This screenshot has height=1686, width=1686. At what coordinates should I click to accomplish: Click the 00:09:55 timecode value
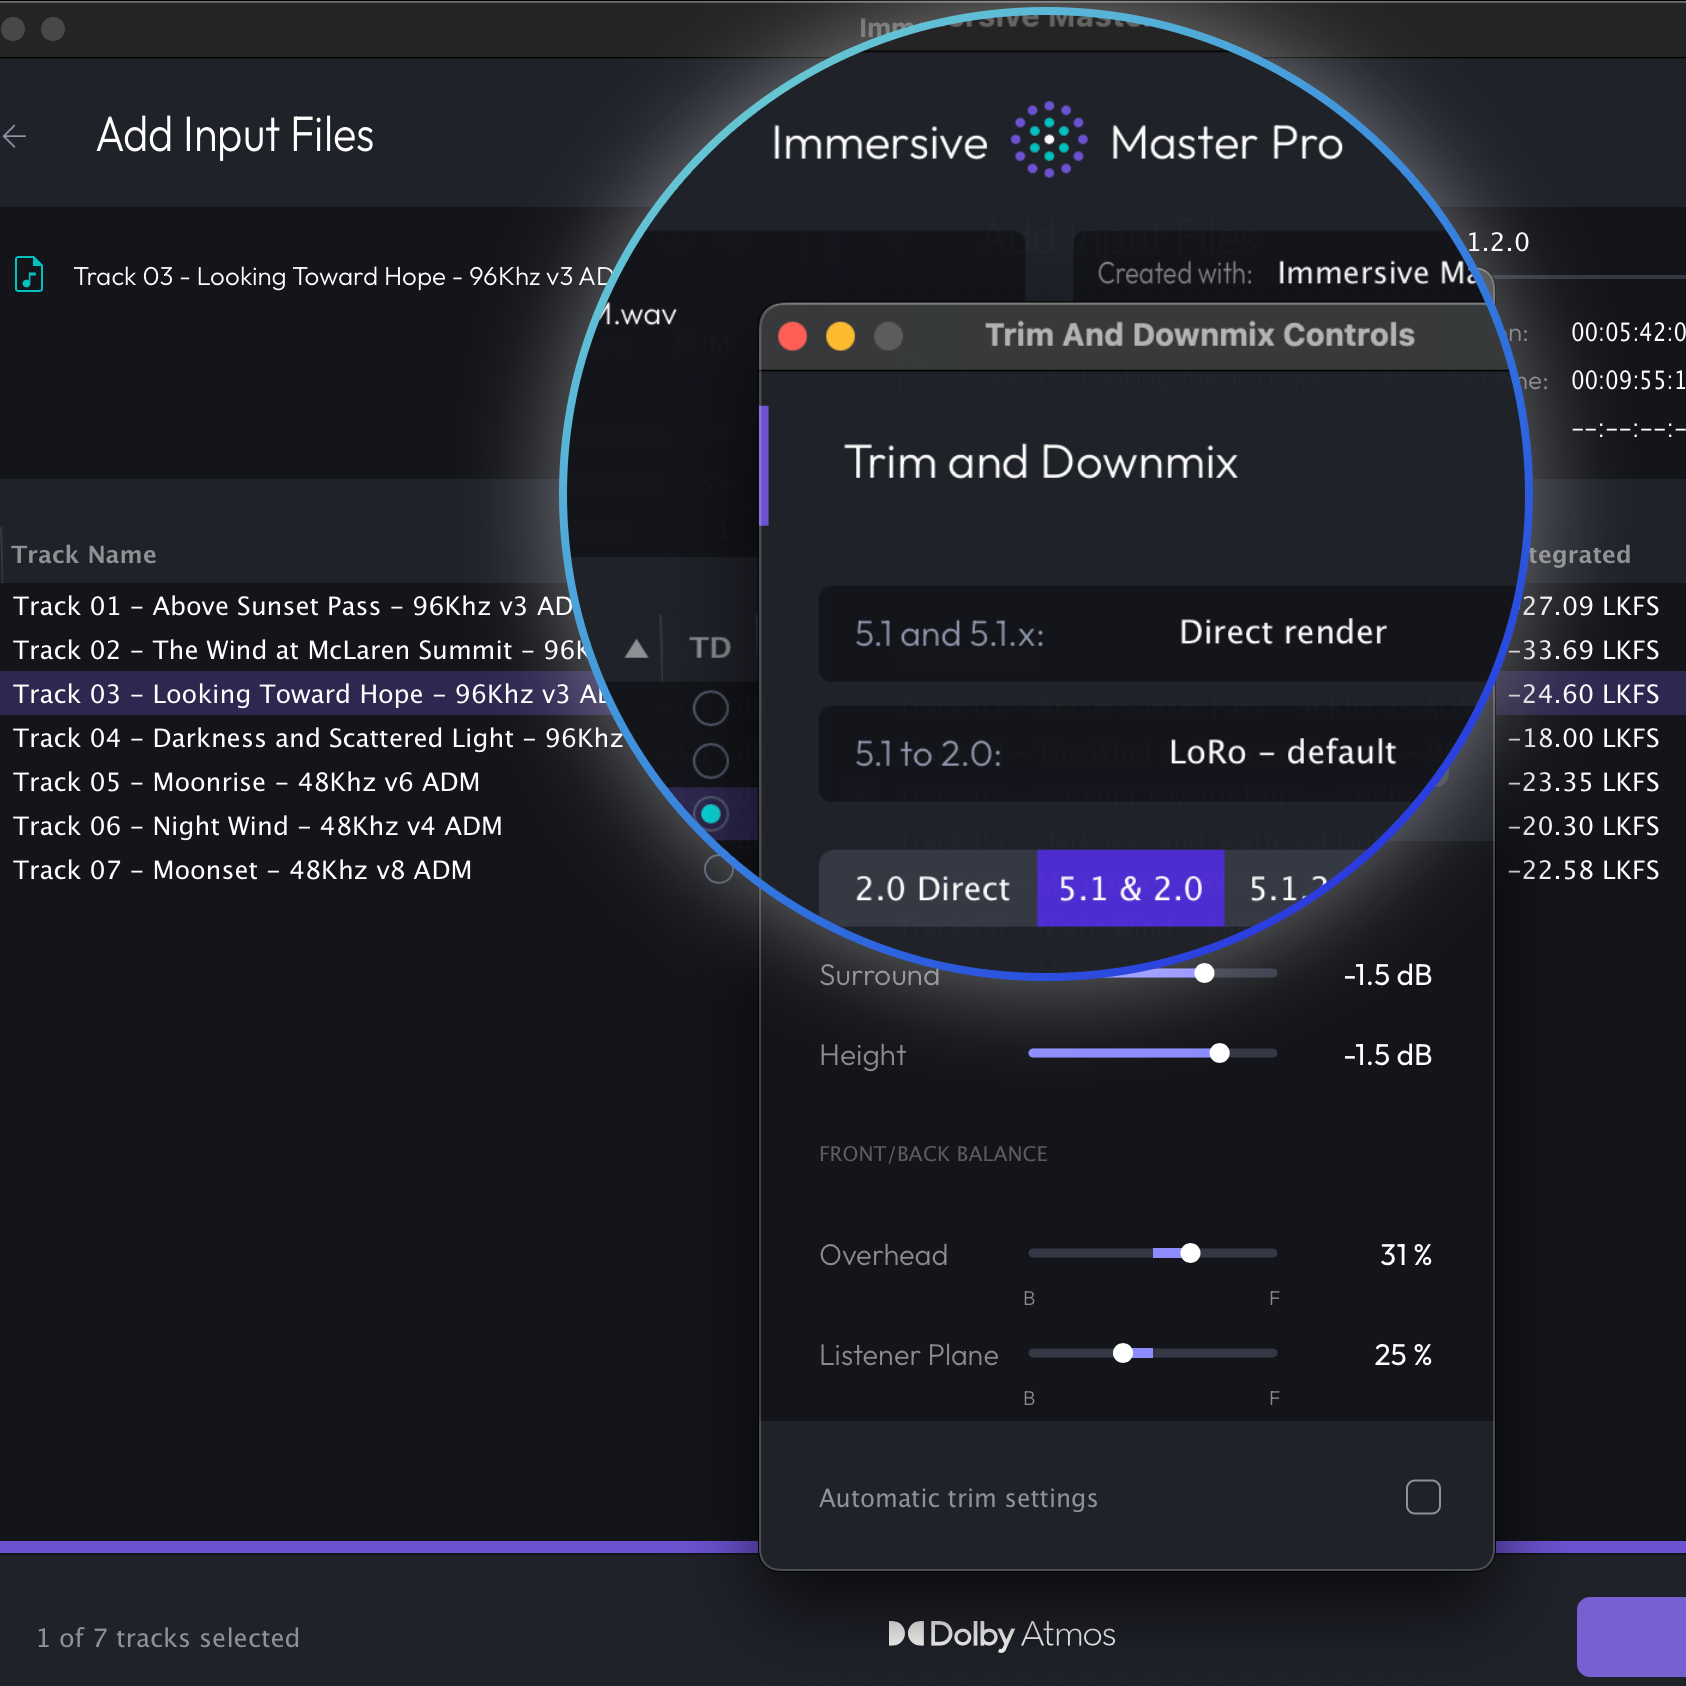[1628, 381]
